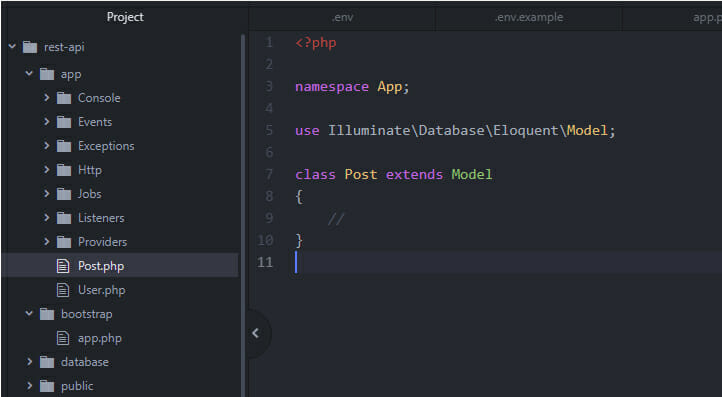This screenshot has height=397, width=722.
Task: Expand the Events folder chevron
Action: [47, 122]
